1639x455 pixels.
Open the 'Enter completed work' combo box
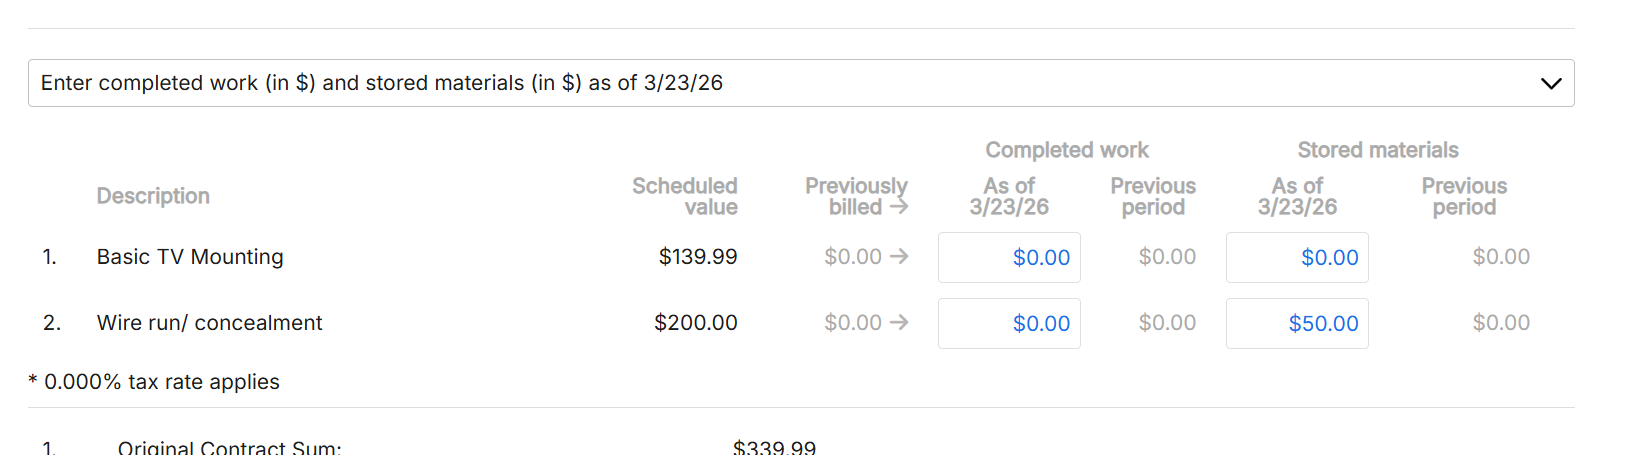780,83
